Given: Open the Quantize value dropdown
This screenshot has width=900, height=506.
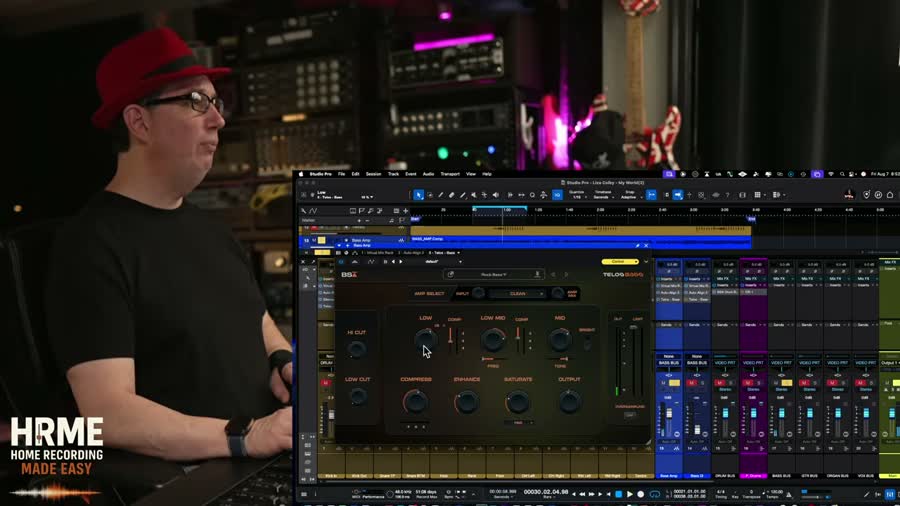Looking at the screenshot, I should pos(576,195).
